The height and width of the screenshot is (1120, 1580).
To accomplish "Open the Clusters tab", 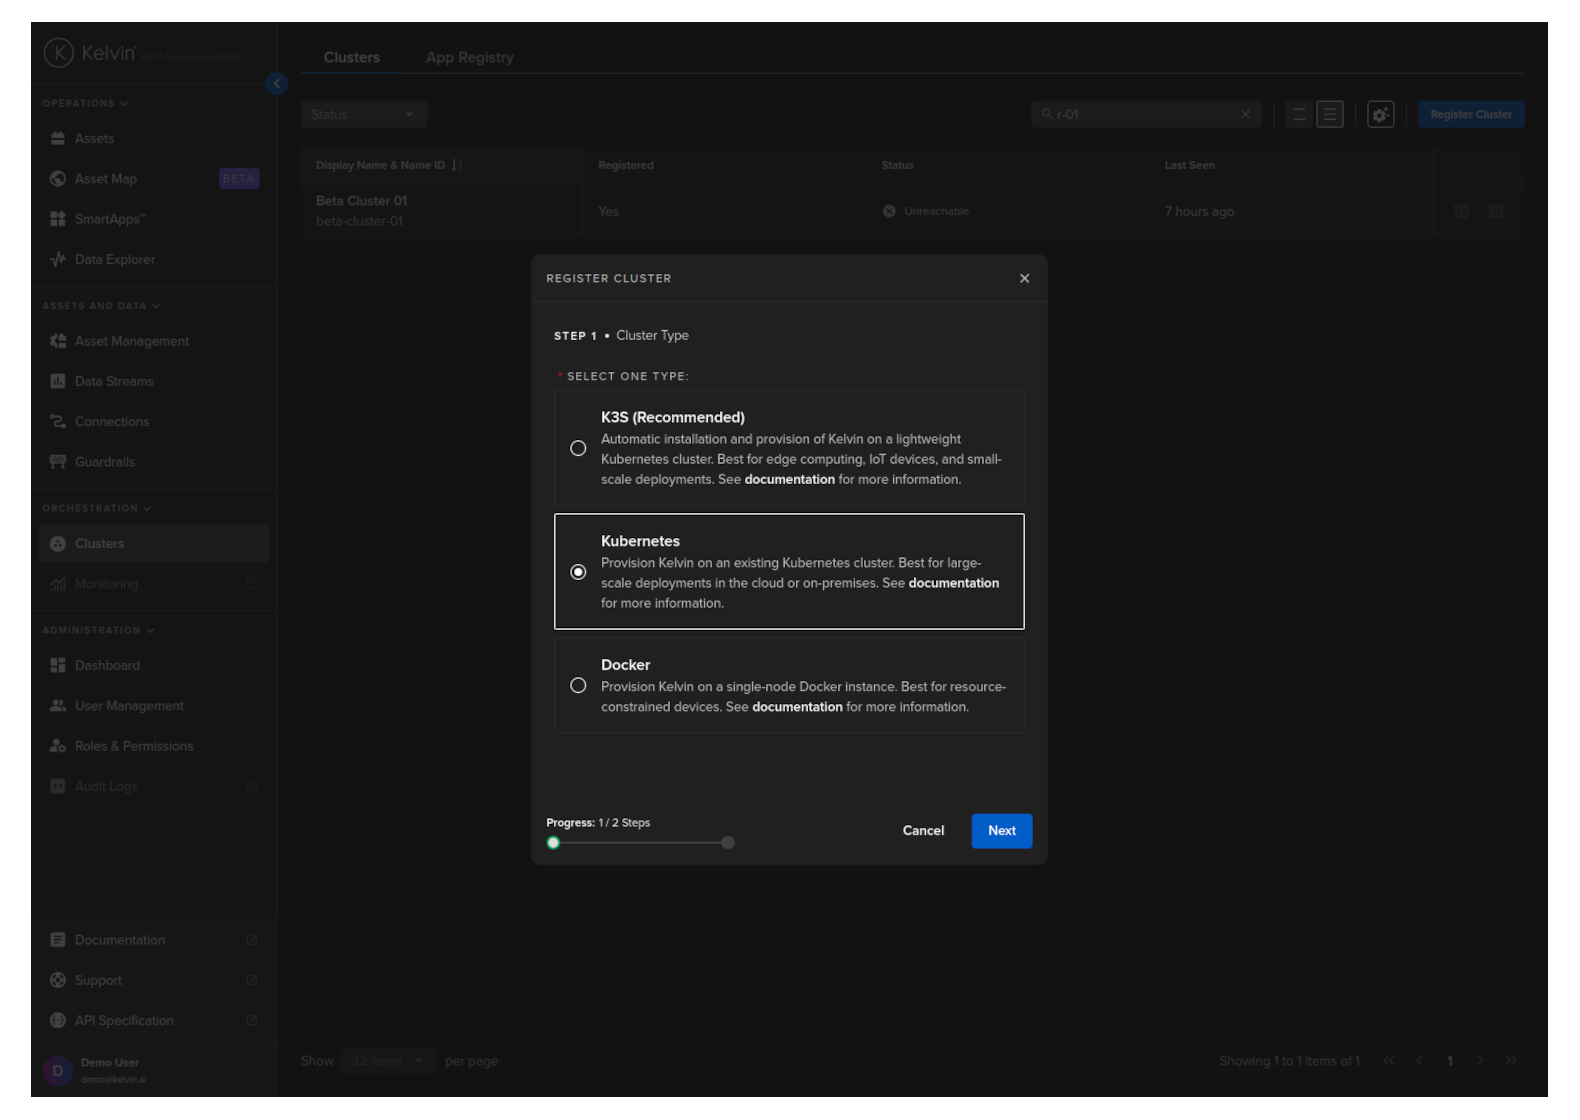I will [351, 58].
